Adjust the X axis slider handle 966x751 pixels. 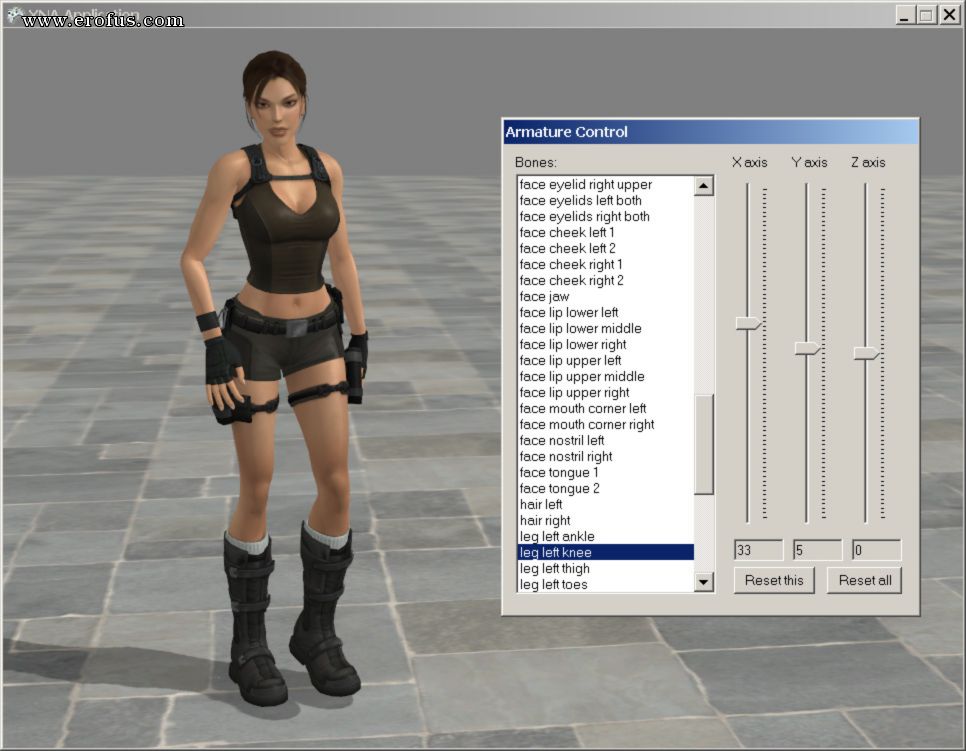tap(749, 323)
